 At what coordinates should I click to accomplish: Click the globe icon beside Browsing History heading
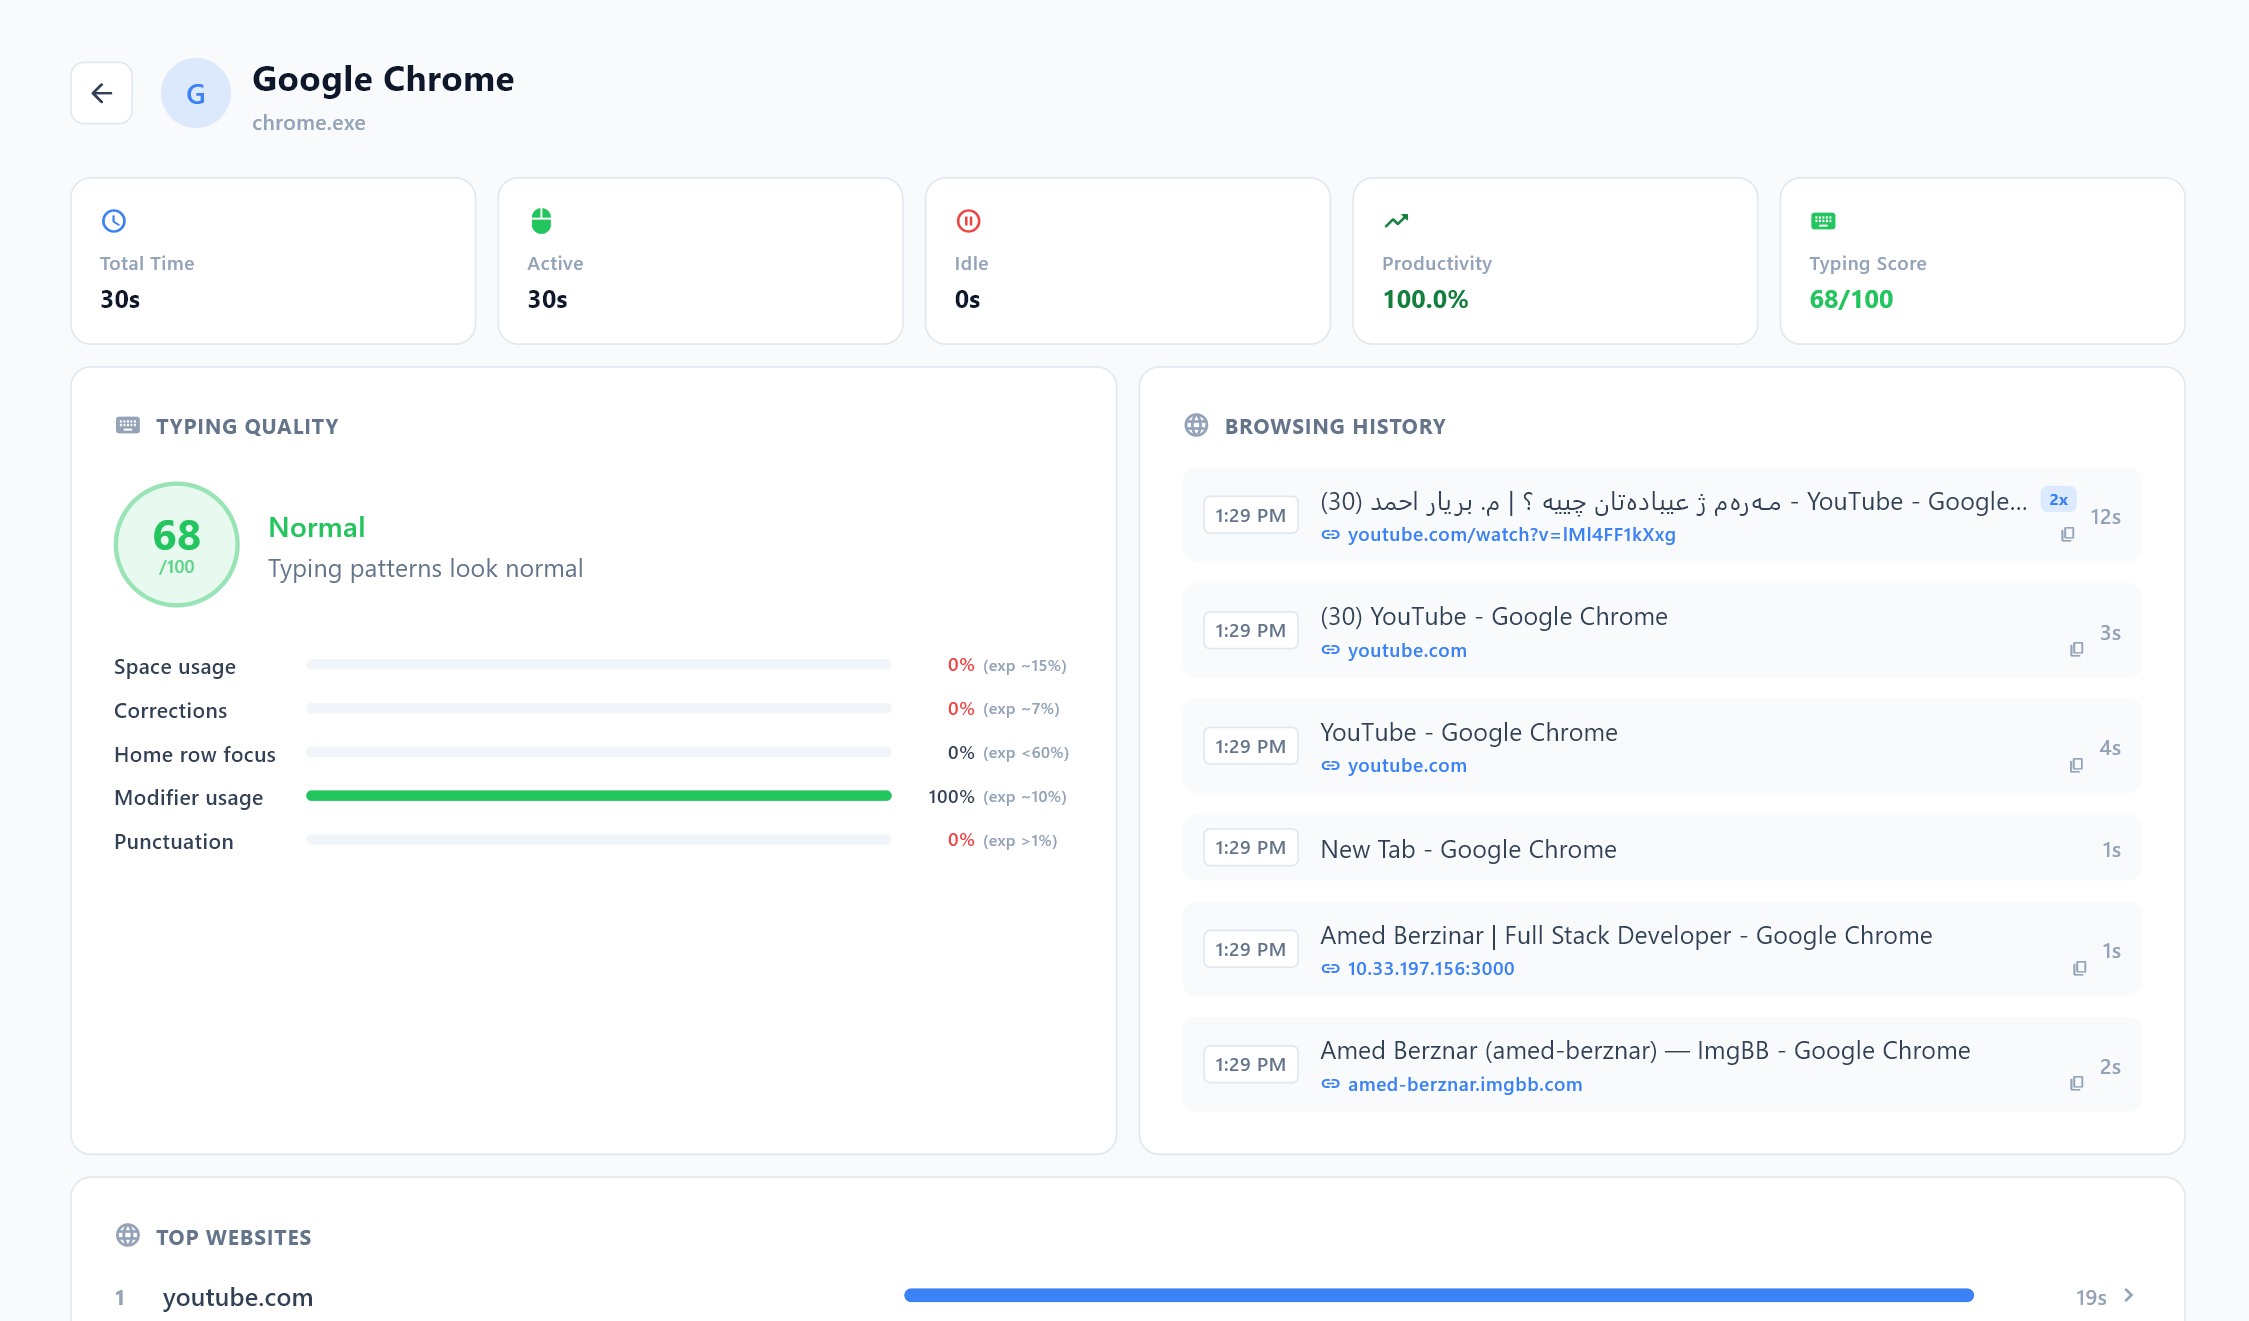(1196, 424)
